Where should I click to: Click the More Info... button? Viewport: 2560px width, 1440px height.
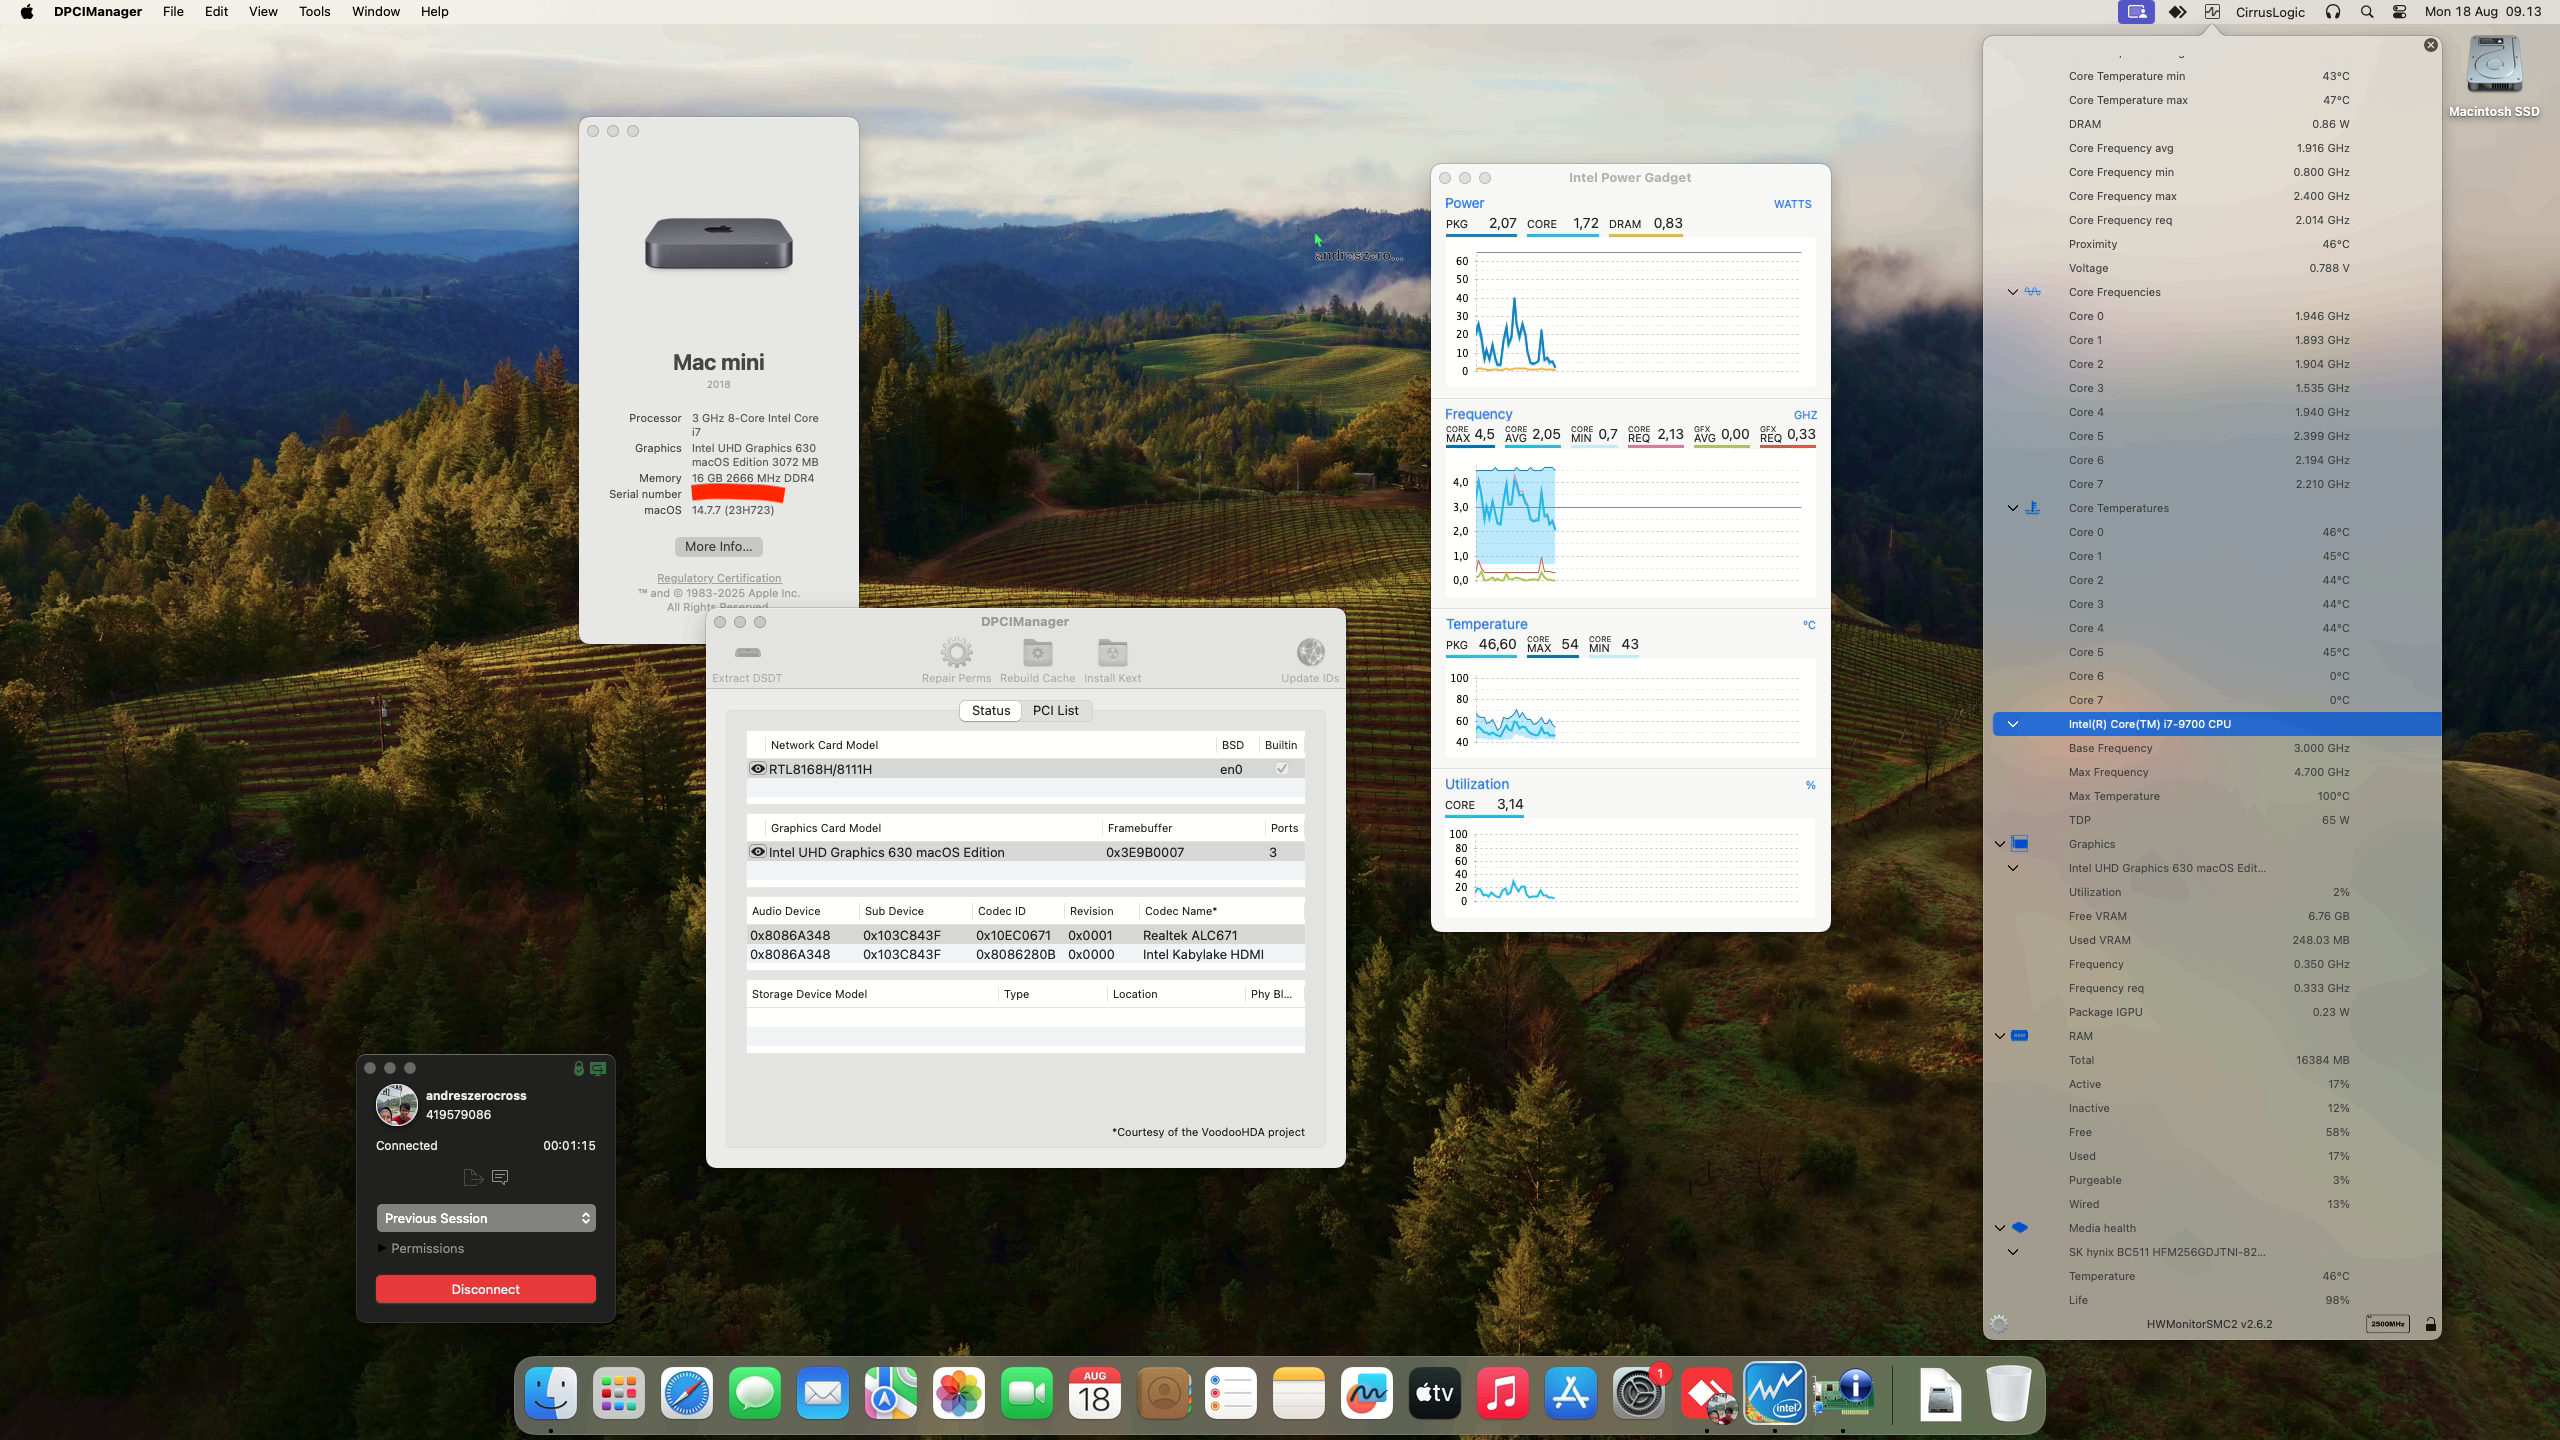point(718,547)
